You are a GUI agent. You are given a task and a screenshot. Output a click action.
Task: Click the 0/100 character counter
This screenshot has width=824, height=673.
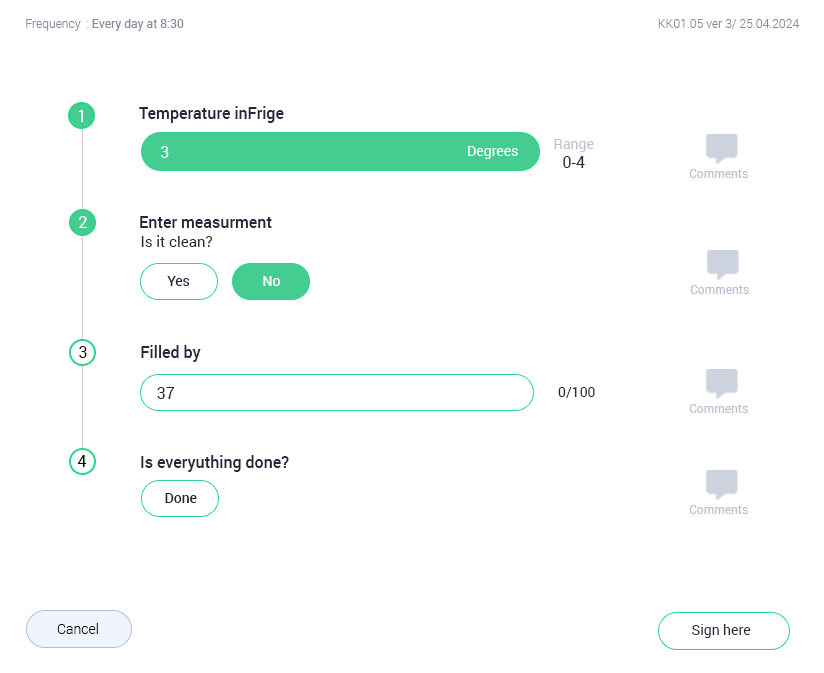coord(576,392)
